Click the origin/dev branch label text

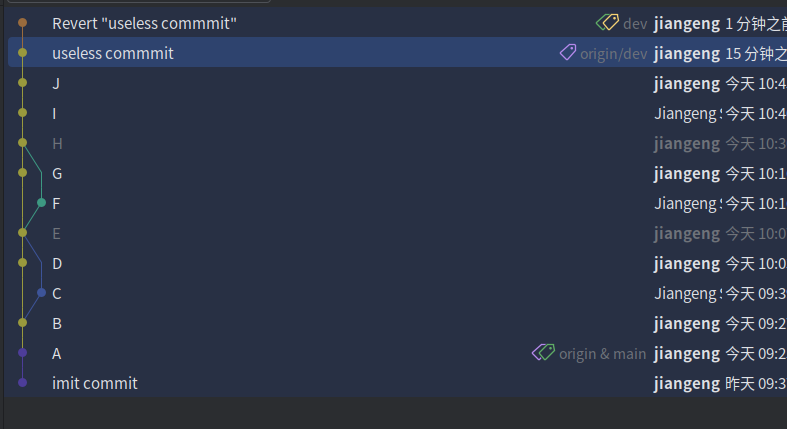pyautogui.click(x=613, y=54)
